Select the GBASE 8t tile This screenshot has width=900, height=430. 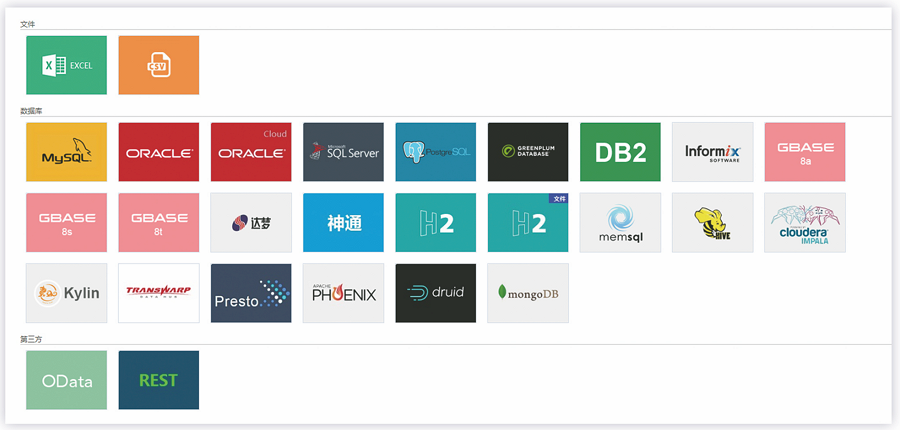[x=159, y=222]
